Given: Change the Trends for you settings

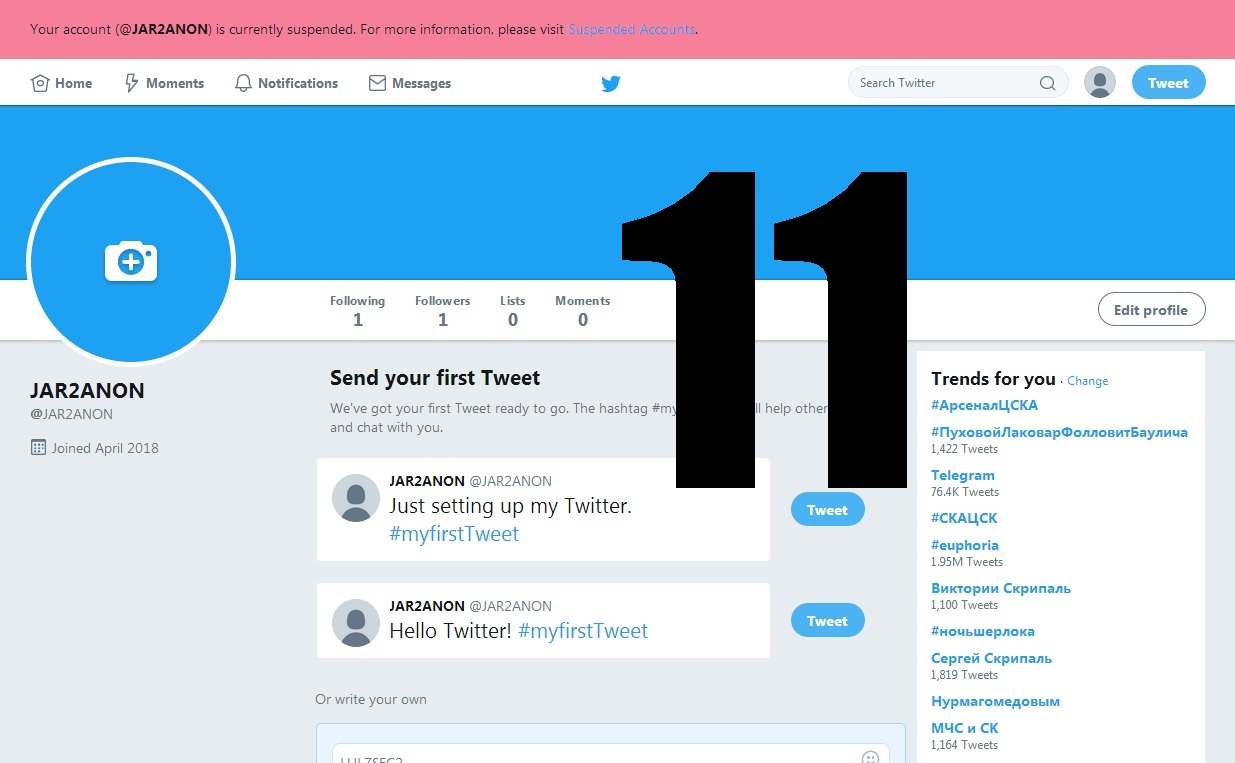Looking at the screenshot, I should pos(1087,381).
